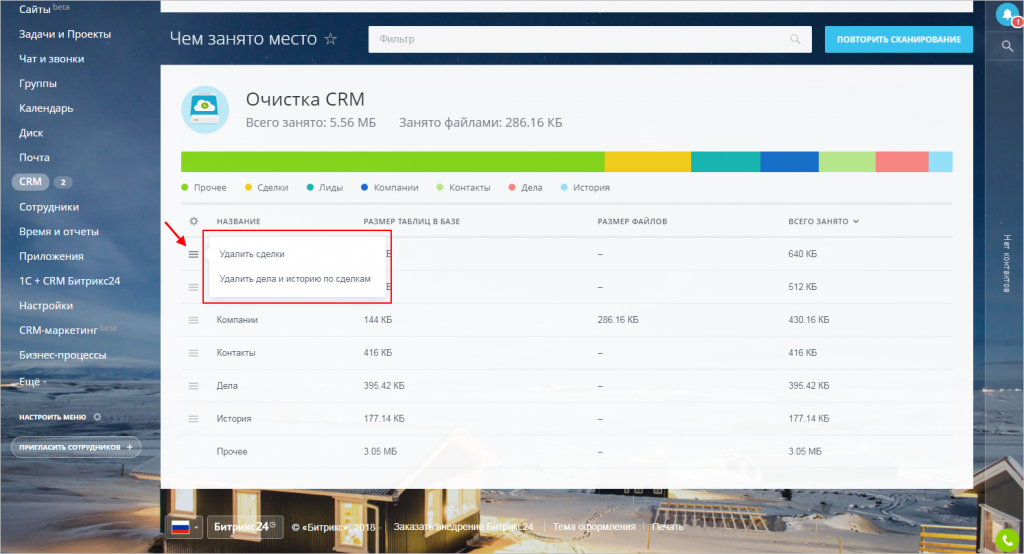
Task: Open the hamburger menu for История row
Action: click(x=194, y=419)
